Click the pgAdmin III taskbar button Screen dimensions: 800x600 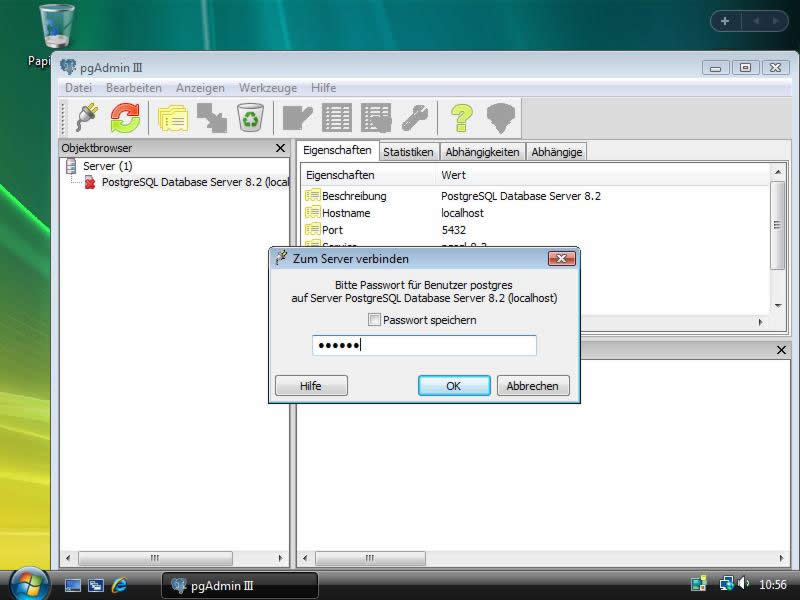pos(240,585)
